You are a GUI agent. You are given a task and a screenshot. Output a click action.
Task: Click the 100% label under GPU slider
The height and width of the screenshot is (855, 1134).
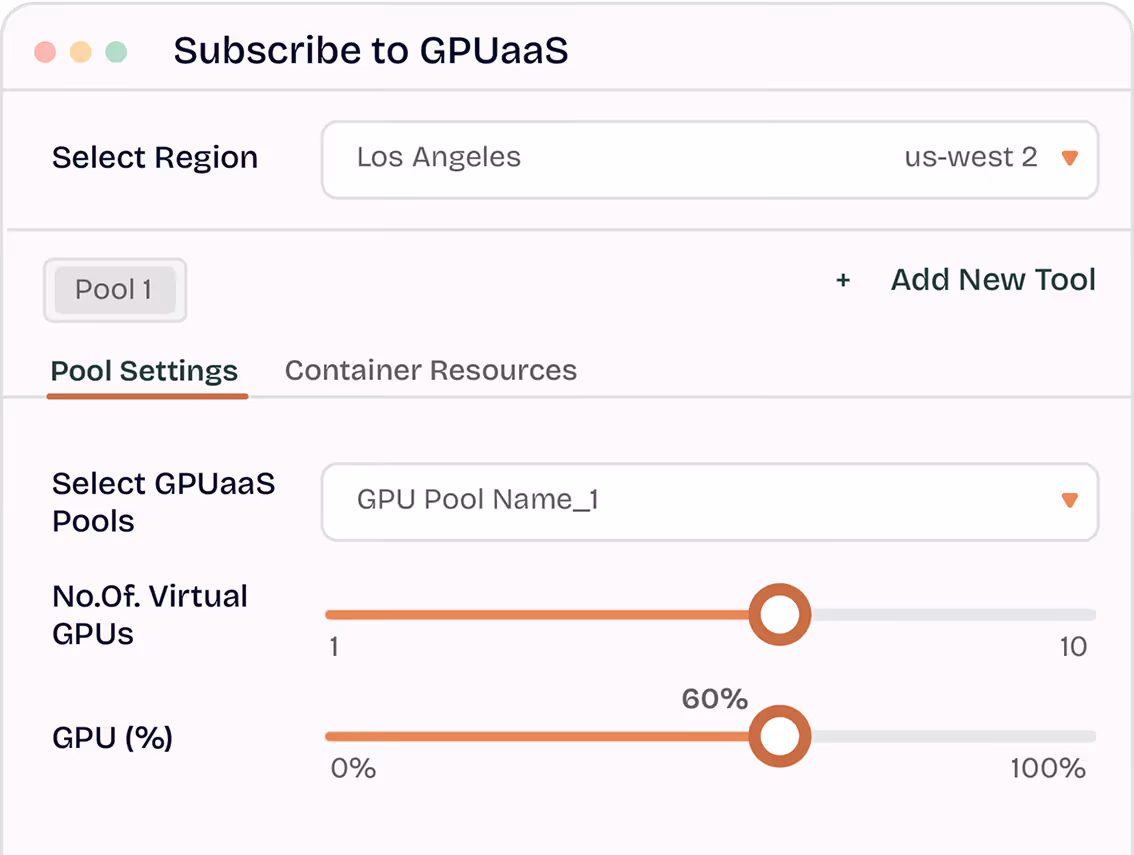click(x=1048, y=768)
